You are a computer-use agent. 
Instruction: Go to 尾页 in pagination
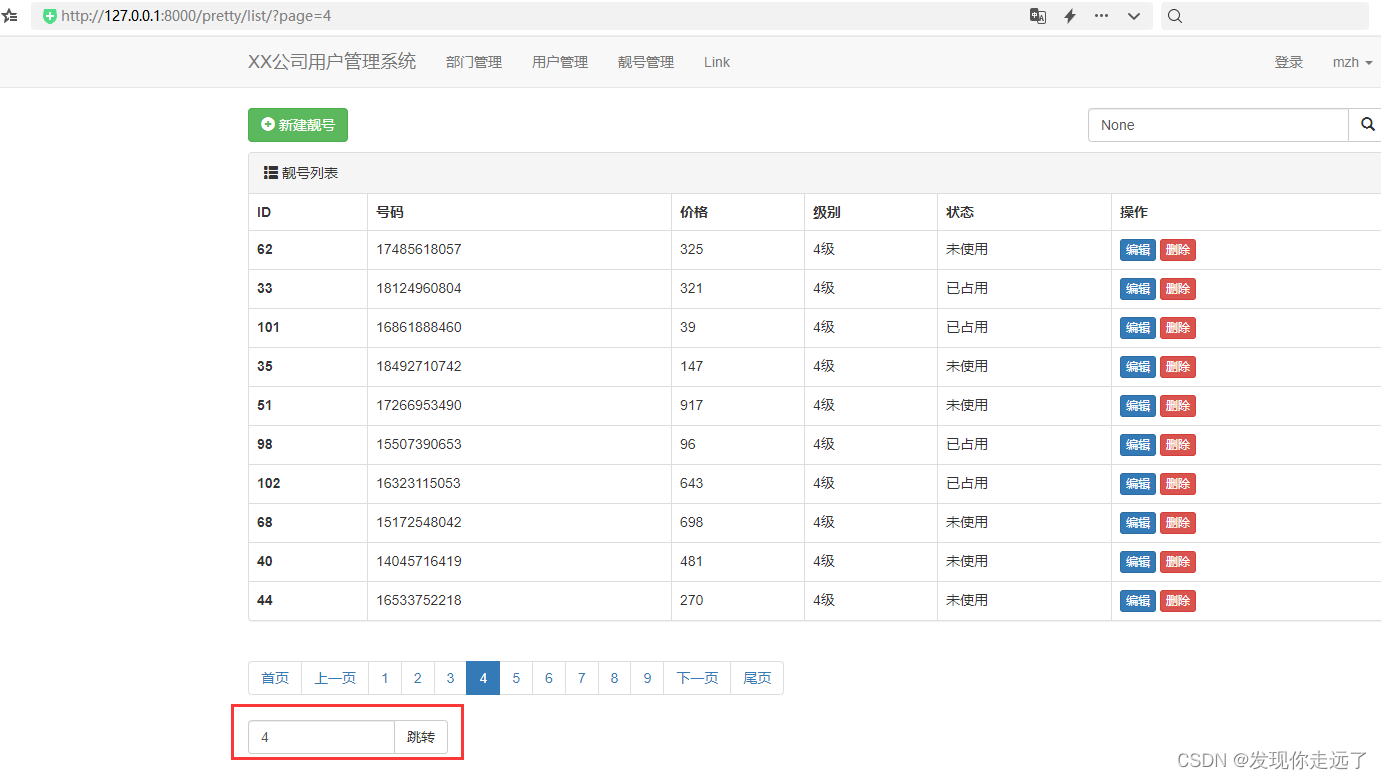[757, 678]
